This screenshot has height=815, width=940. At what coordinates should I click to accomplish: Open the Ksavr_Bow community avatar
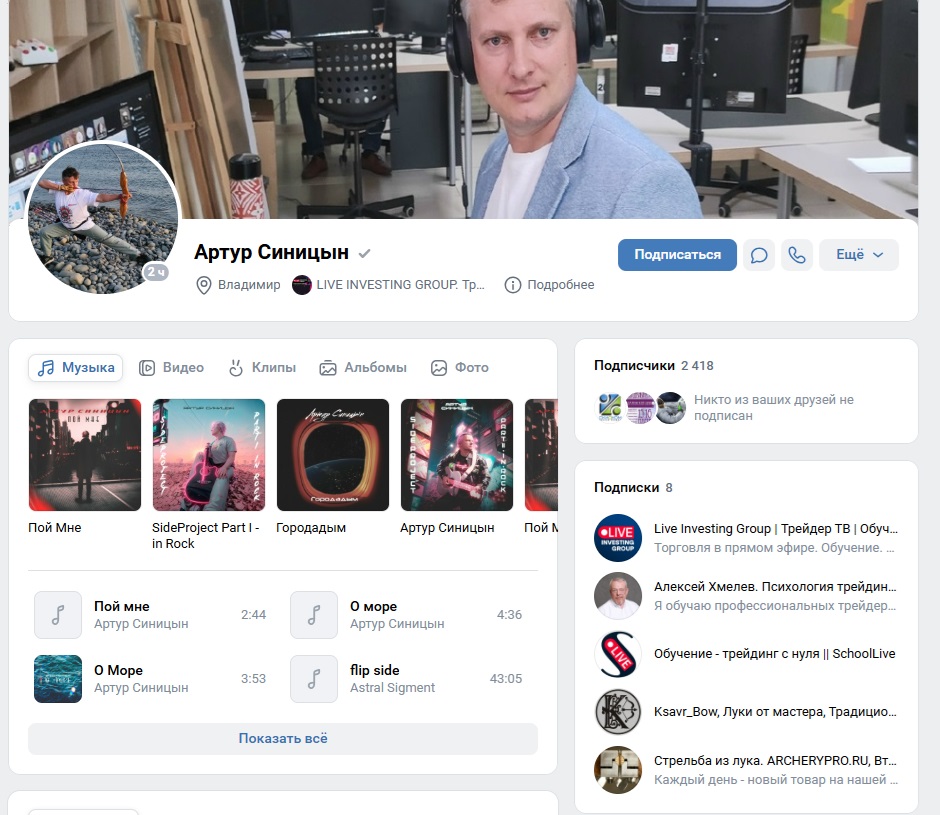click(x=617, y=712)
